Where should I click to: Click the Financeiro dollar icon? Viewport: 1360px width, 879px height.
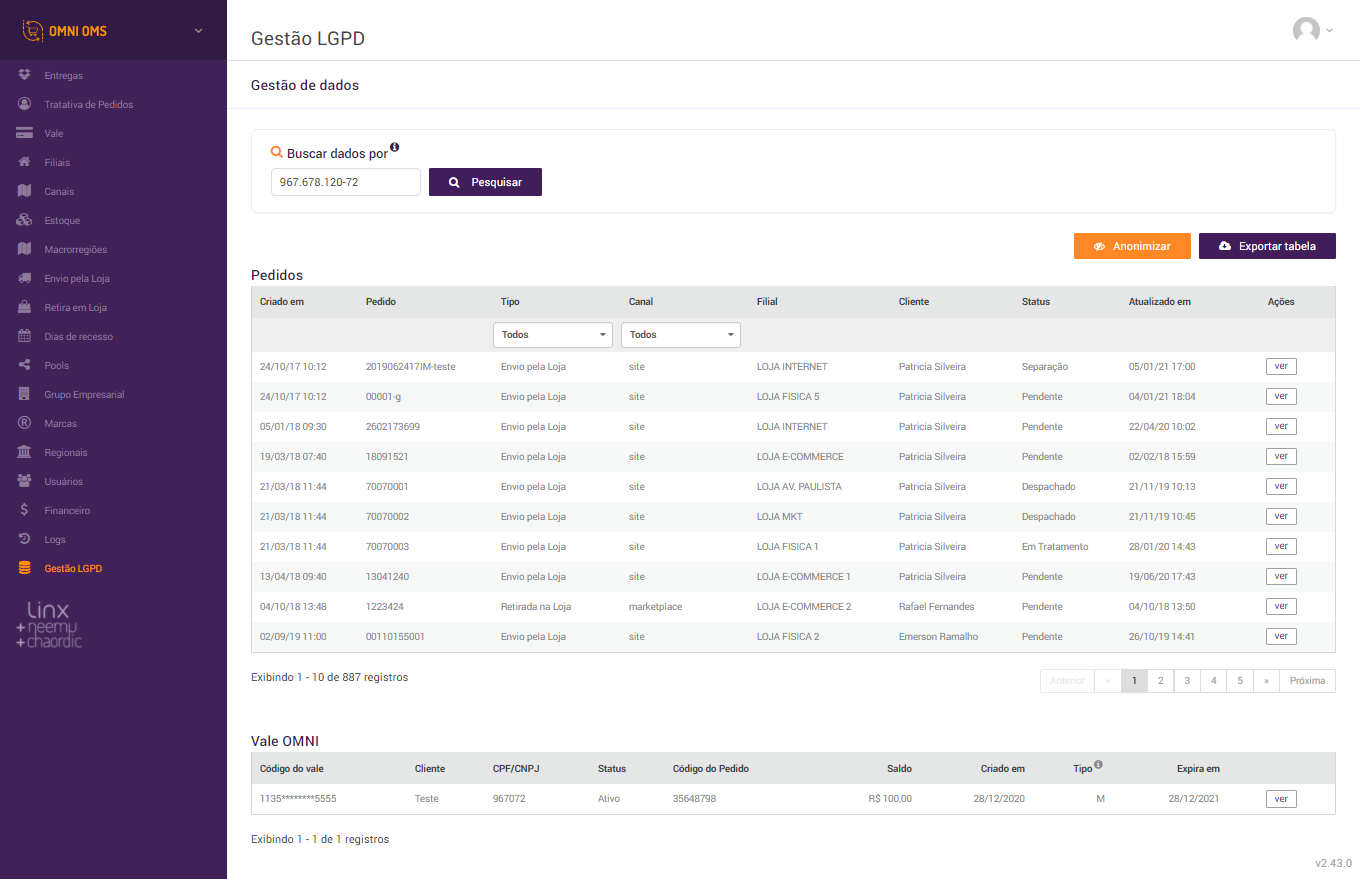[25, 510]
